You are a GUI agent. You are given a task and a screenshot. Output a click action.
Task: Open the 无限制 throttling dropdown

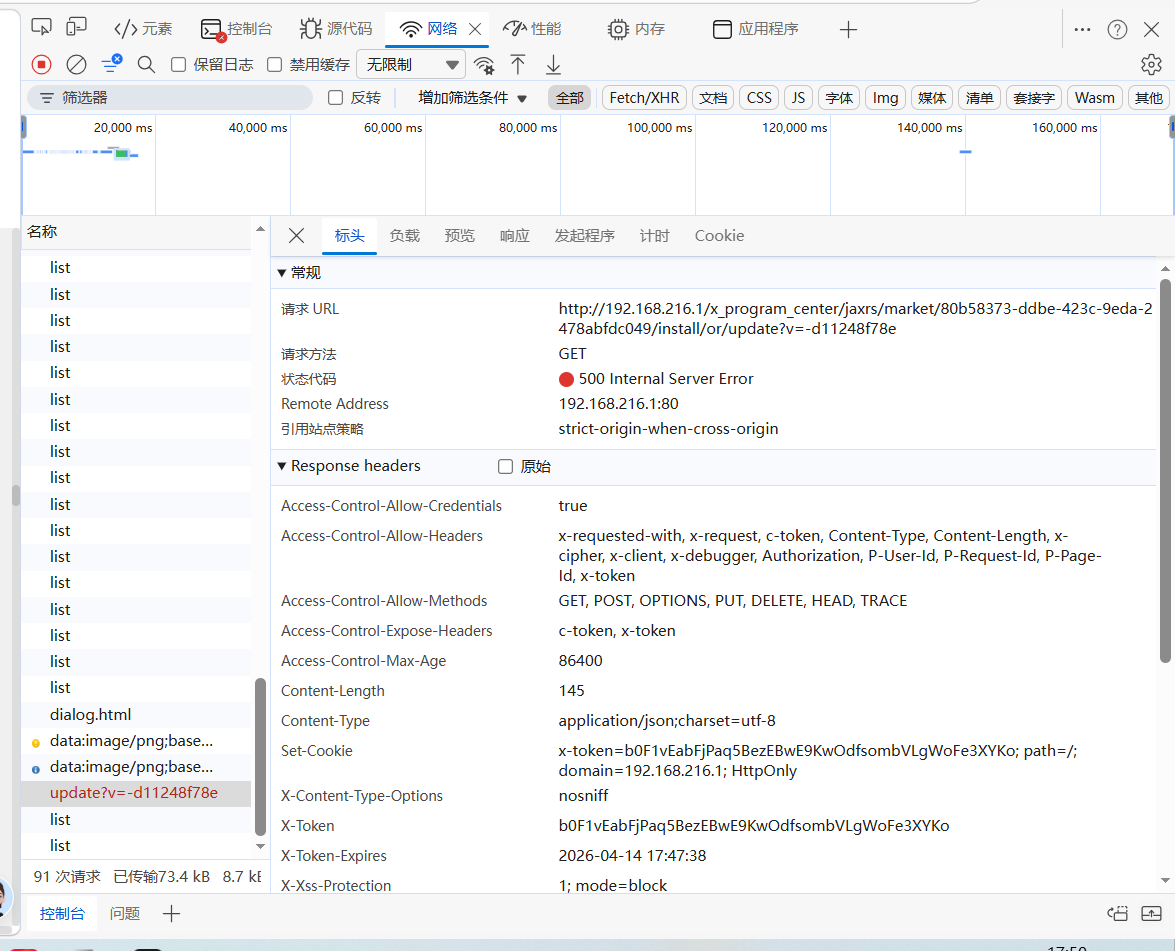coord(411,65)
